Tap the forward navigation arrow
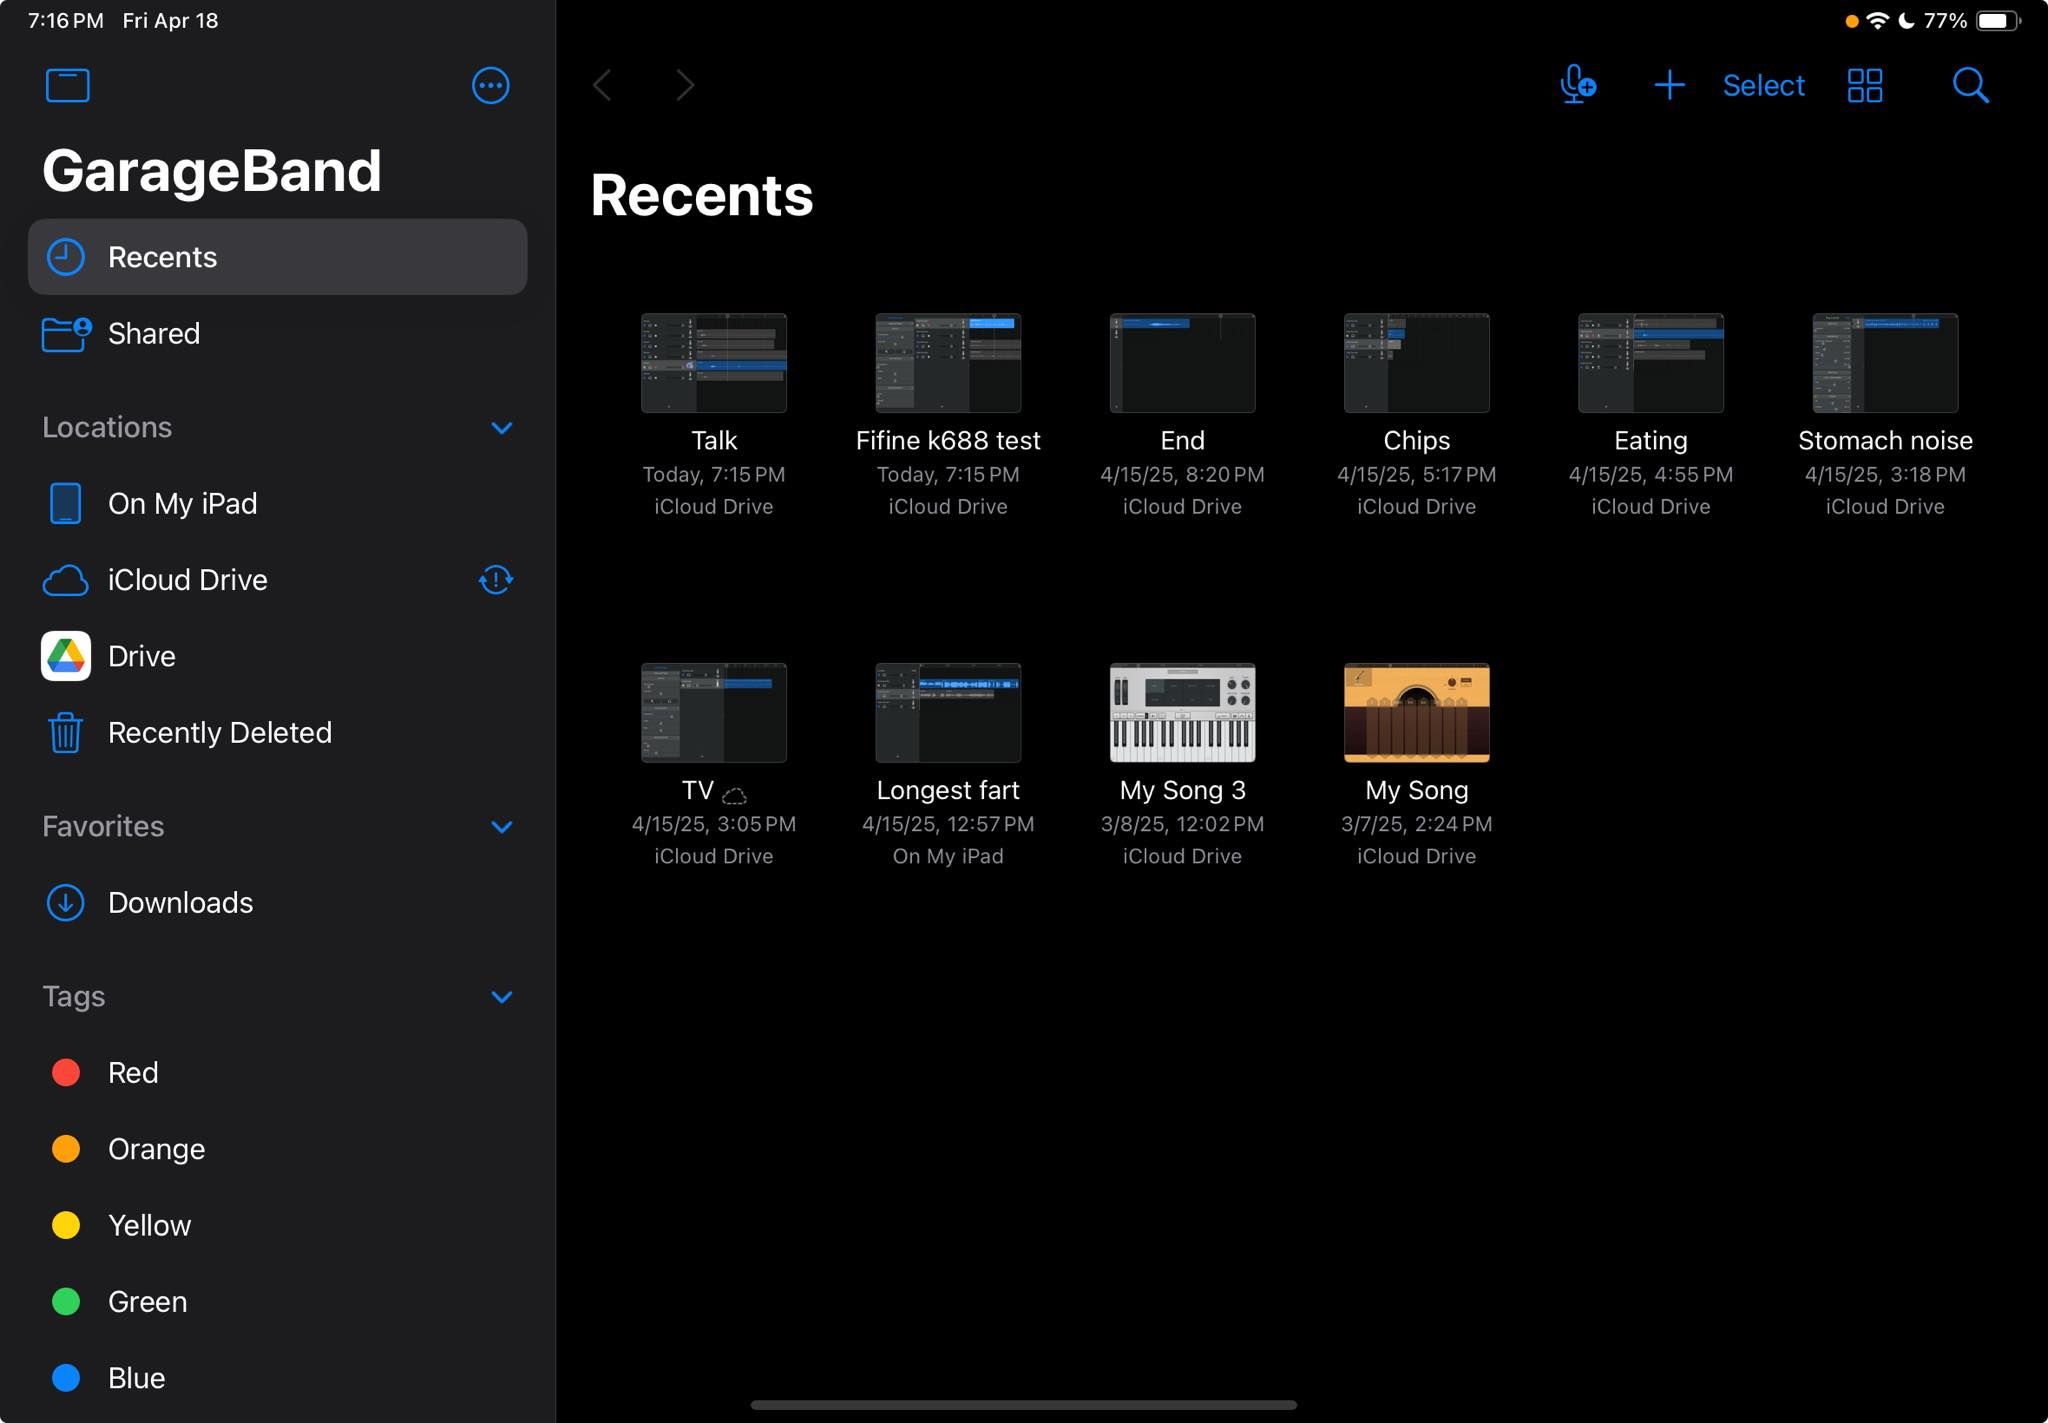Screen dimensions: 2048x1423 [685, 85]
